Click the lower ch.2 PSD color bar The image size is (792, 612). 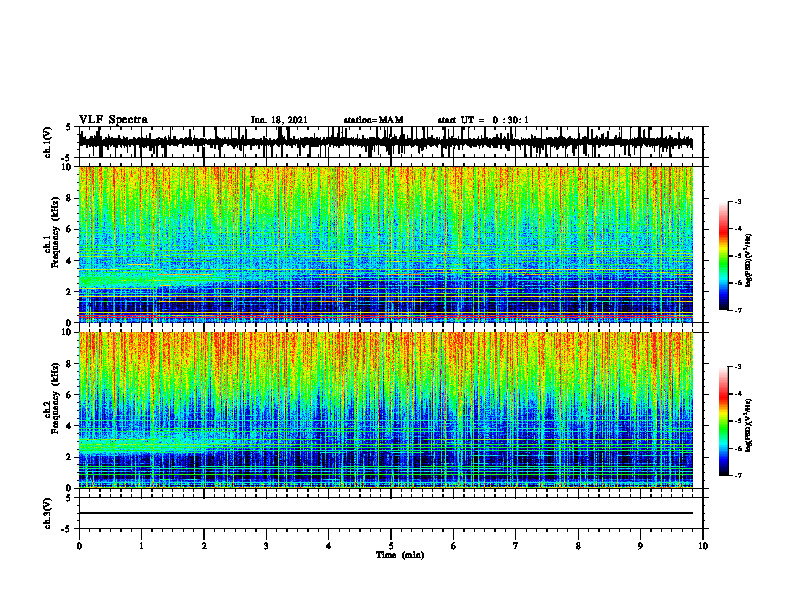coord(724,421)
